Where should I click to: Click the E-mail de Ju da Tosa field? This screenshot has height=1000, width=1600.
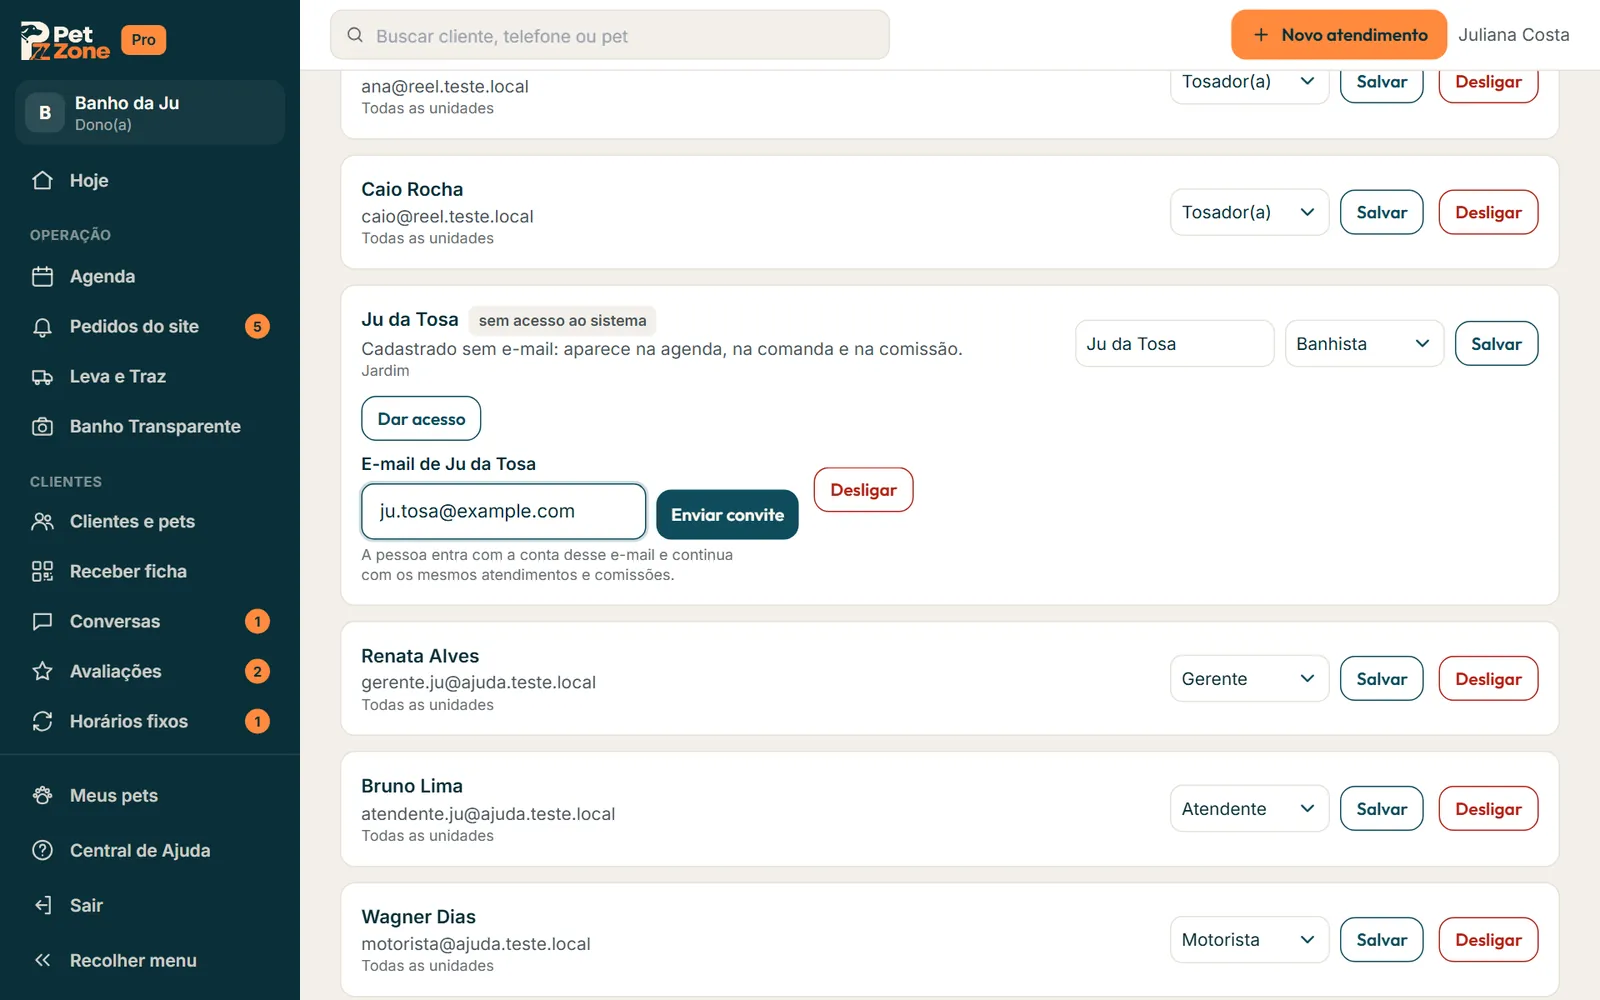click(x=504, y=512)
